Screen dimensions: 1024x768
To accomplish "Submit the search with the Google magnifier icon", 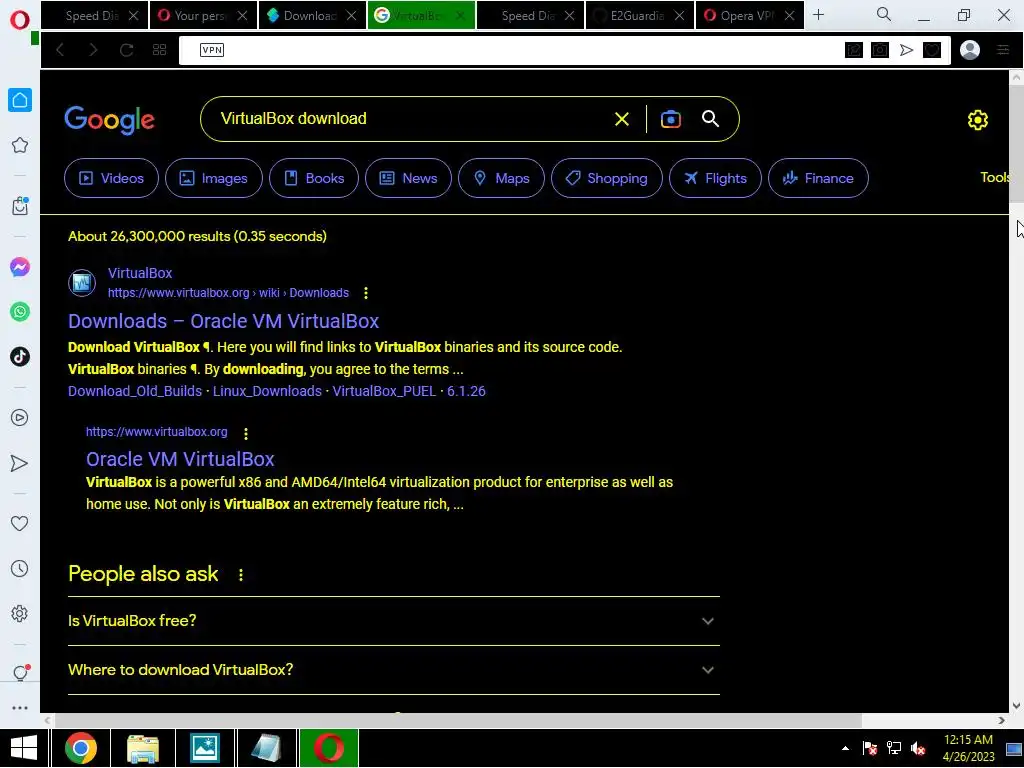I will 711,119.
